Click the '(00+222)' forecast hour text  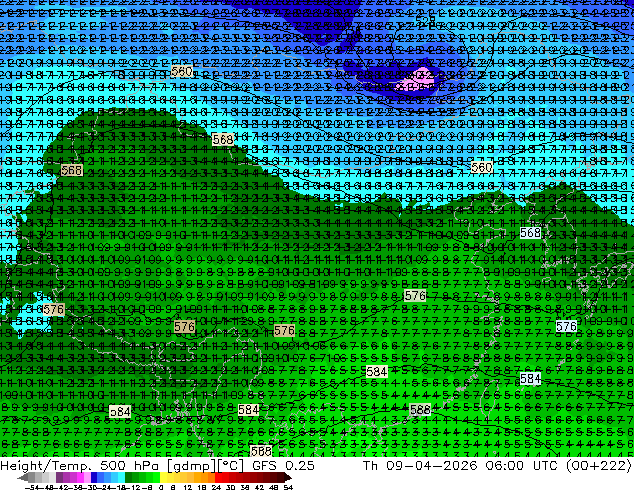[x=598, y=466]
